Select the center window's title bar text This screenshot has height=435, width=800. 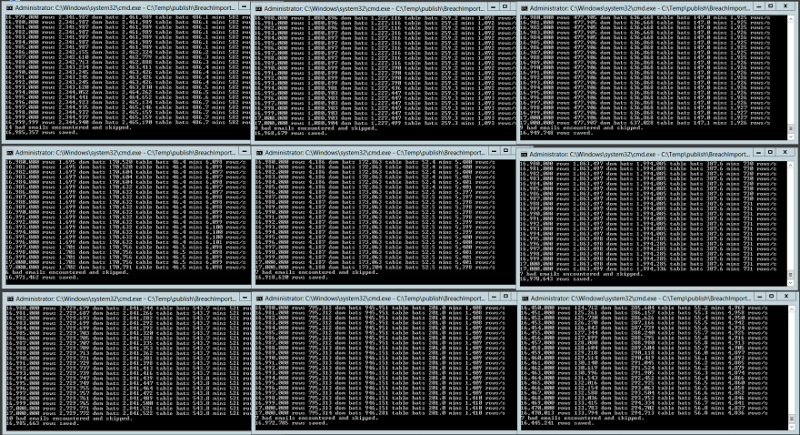[x=374, y=152]
